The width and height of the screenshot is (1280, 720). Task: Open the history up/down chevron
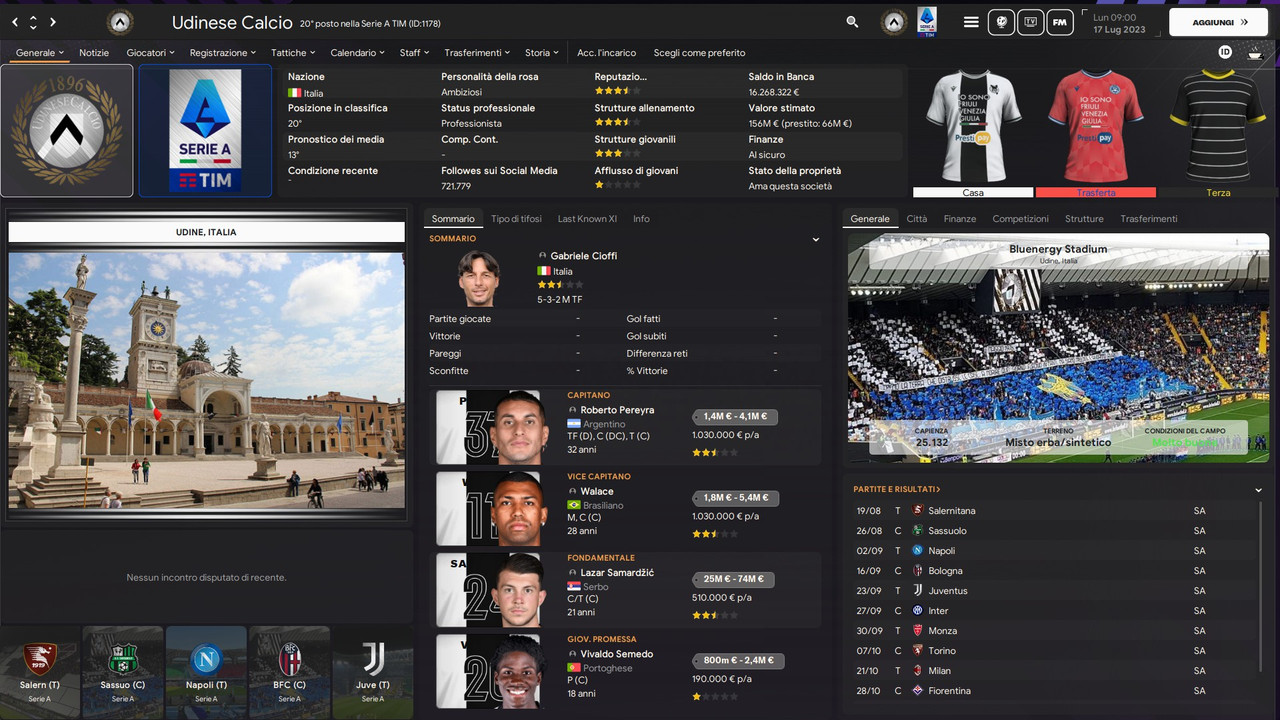[x=34, y=22]
